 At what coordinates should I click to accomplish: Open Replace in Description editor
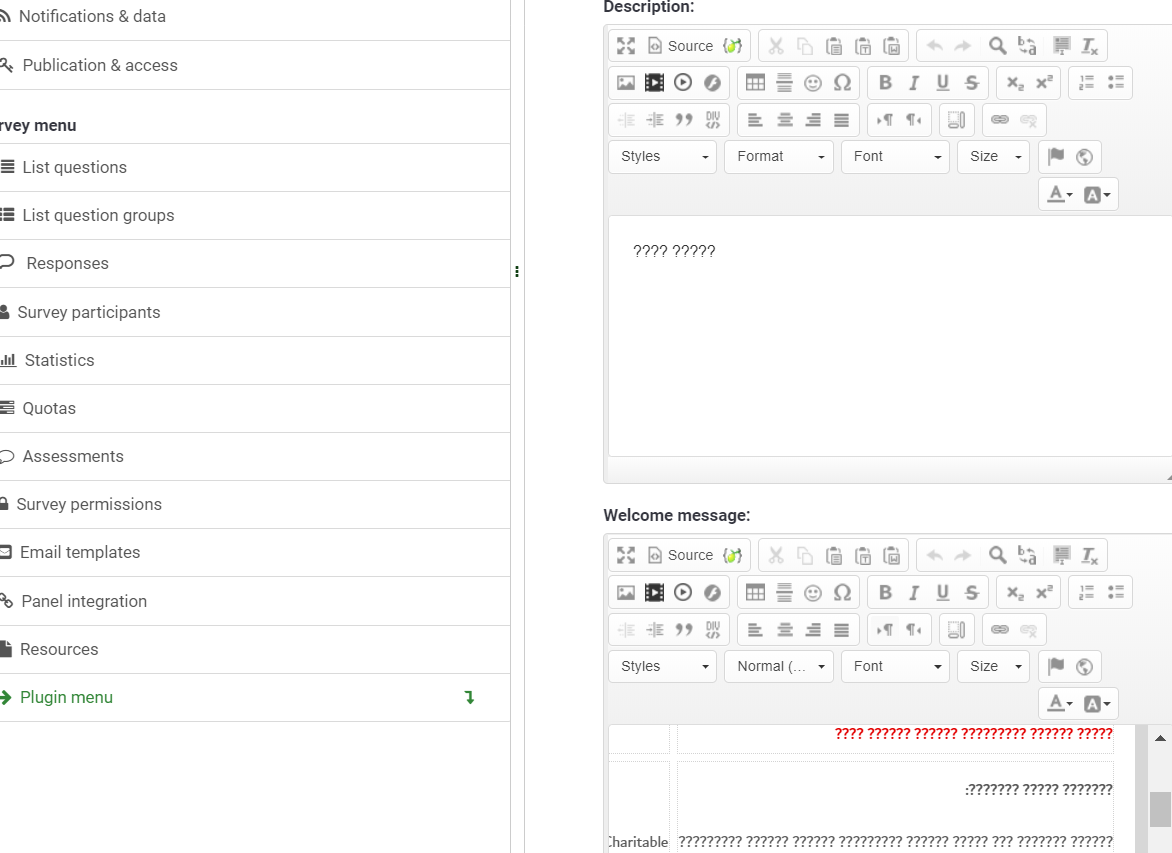coord(1027,46)
